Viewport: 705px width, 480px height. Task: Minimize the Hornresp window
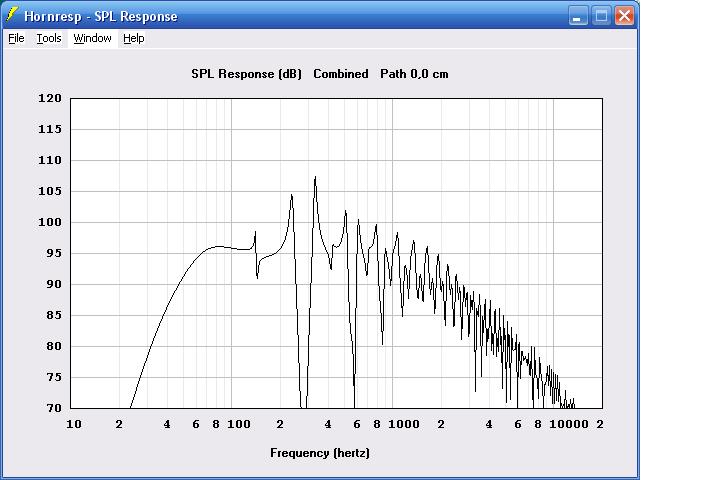point(577,16)
